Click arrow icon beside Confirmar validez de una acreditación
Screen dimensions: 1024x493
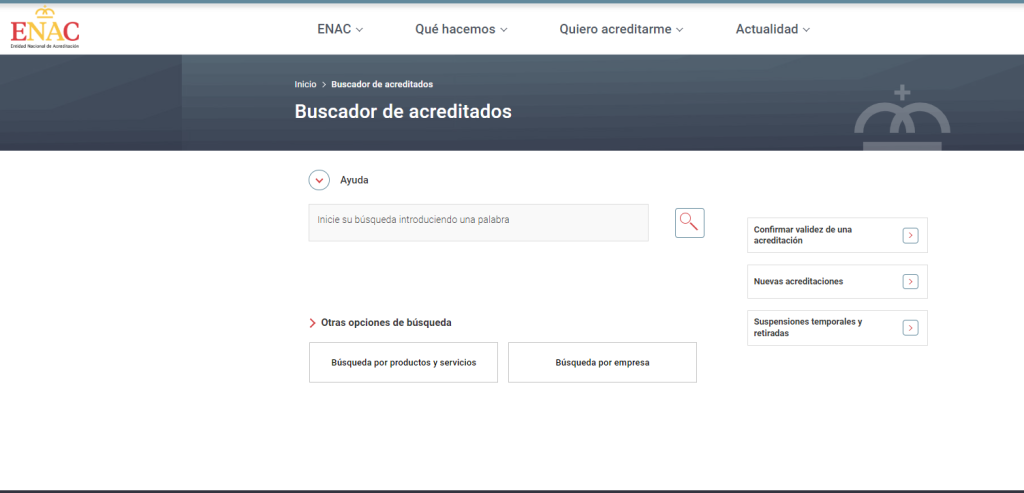coord(910,236)
